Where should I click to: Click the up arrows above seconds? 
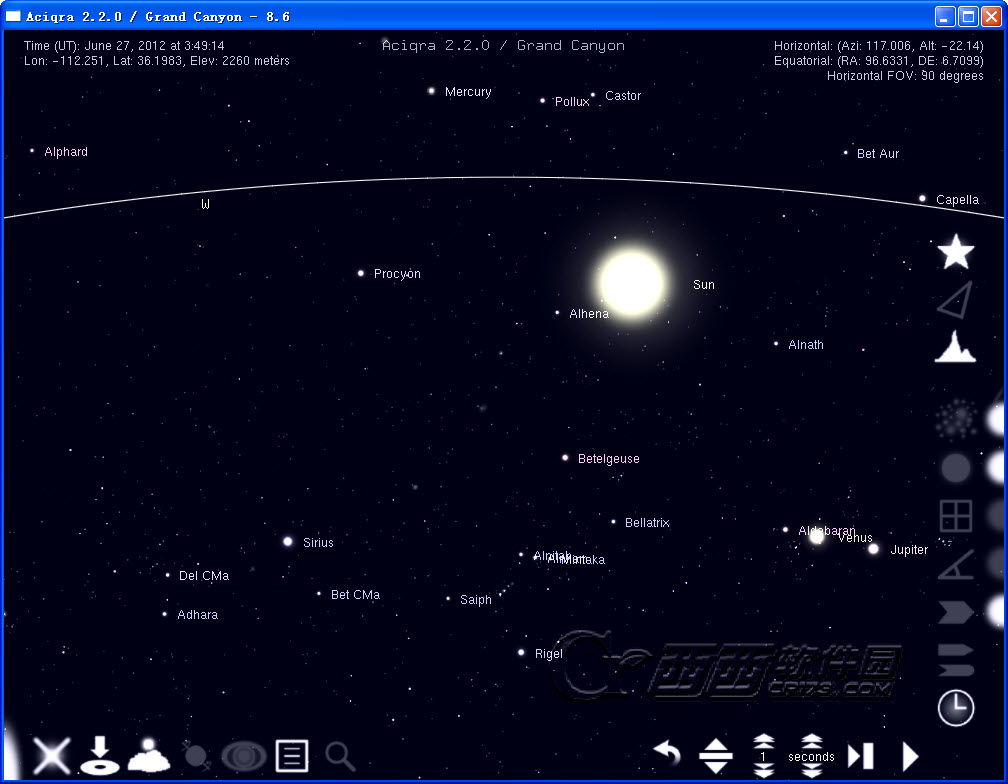(811, 741)
